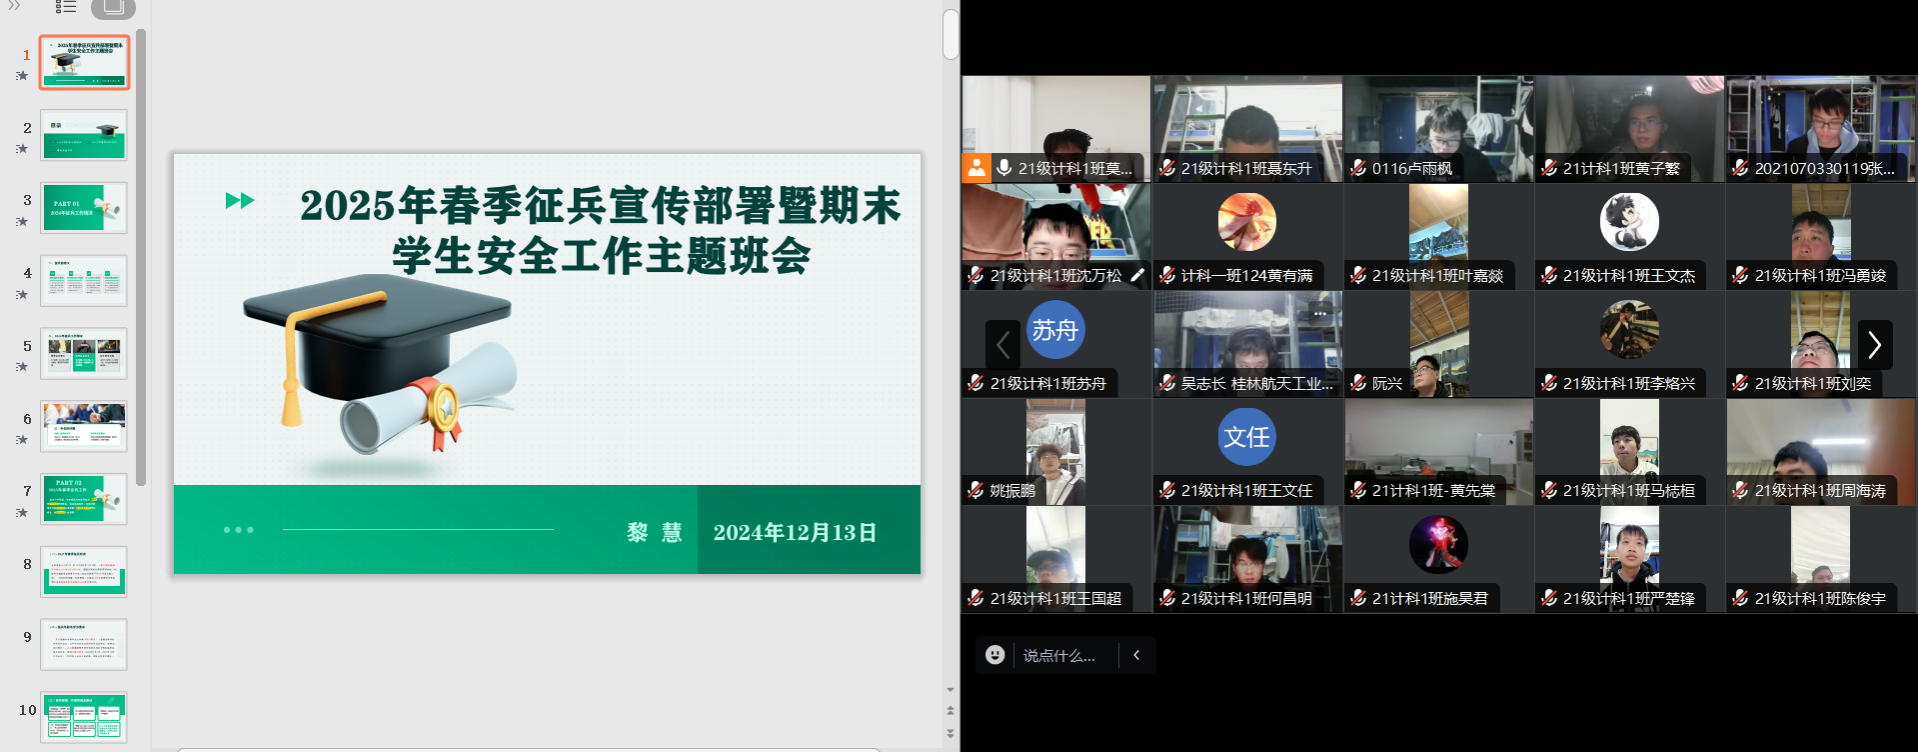The width and height of the screenshot is (1918, 752).
Task: Collapse the chat bar with the arrow
Action: point(1136,655)
